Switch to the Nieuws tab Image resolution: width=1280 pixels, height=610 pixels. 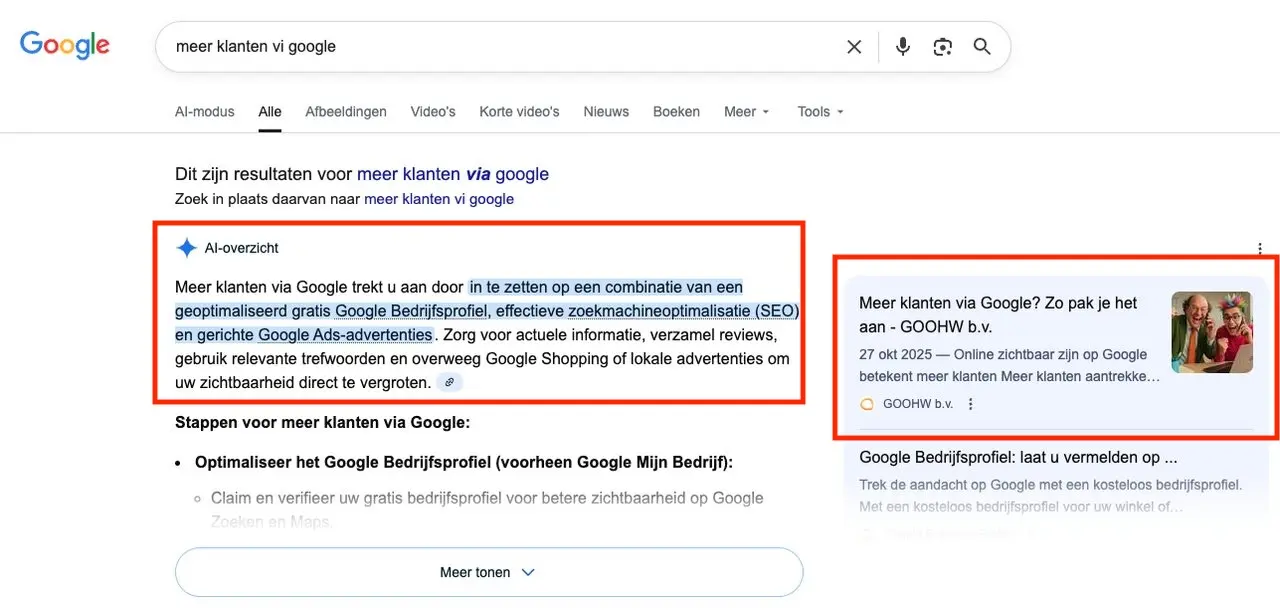(x=606, y=111)
